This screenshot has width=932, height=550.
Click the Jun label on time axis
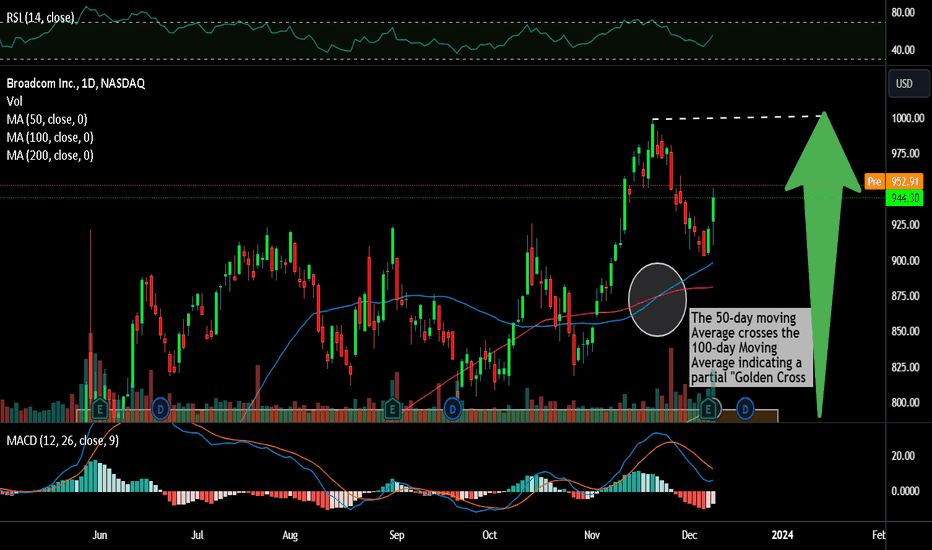pos(100,535)
